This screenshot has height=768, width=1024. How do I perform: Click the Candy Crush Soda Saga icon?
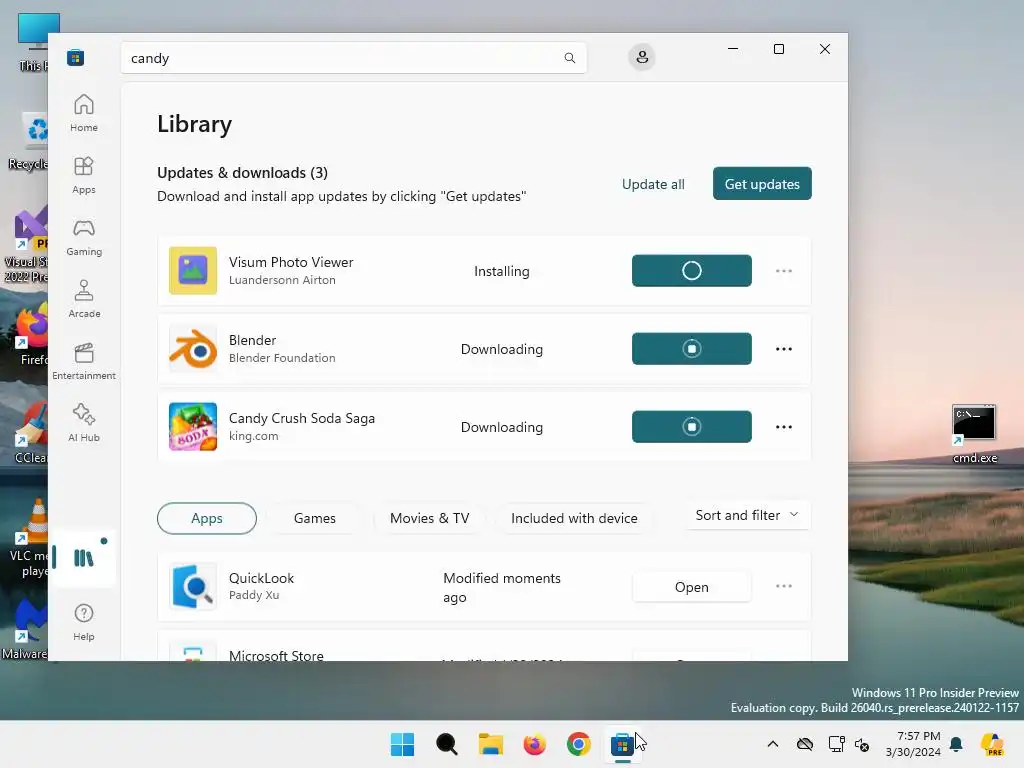[193, 426]
